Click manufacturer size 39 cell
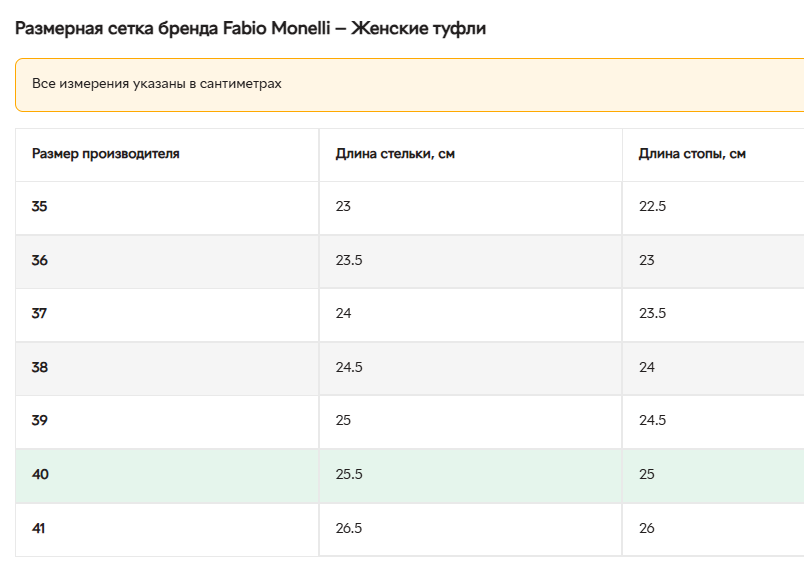Viewport: 804px width, 565px height. coord(40,421)
